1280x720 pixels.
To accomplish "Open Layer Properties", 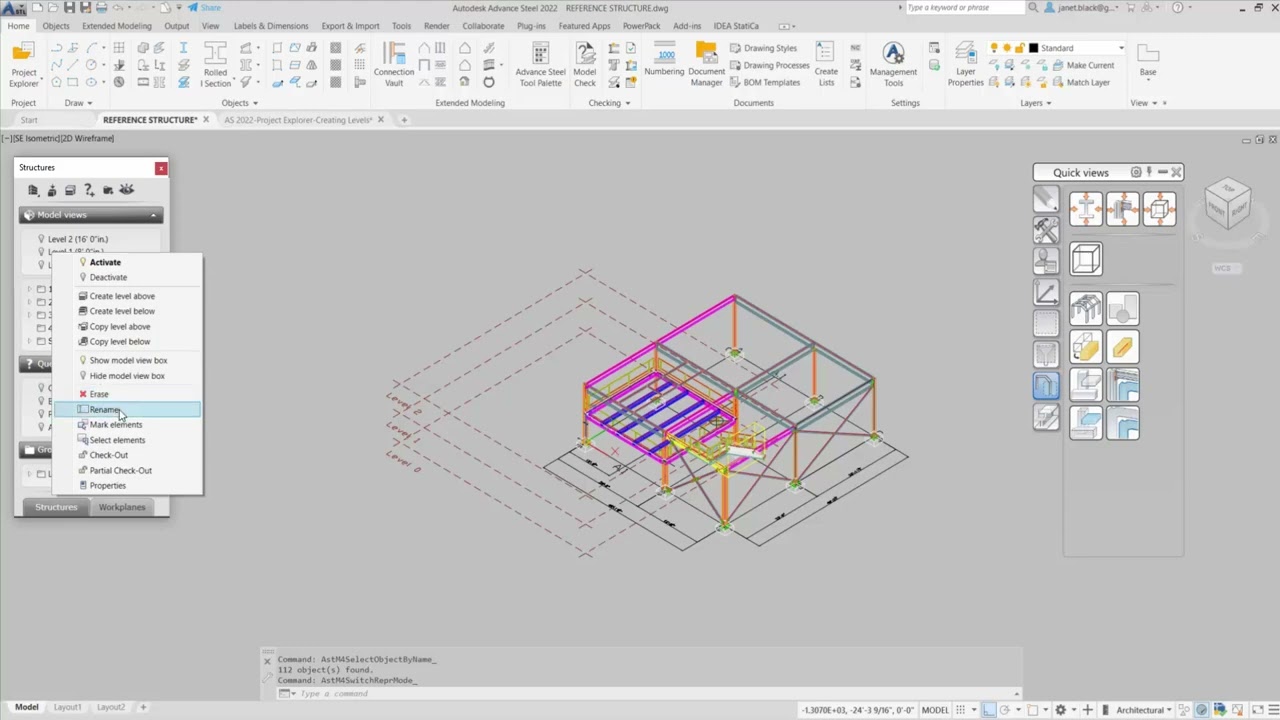I will point(965,65).
